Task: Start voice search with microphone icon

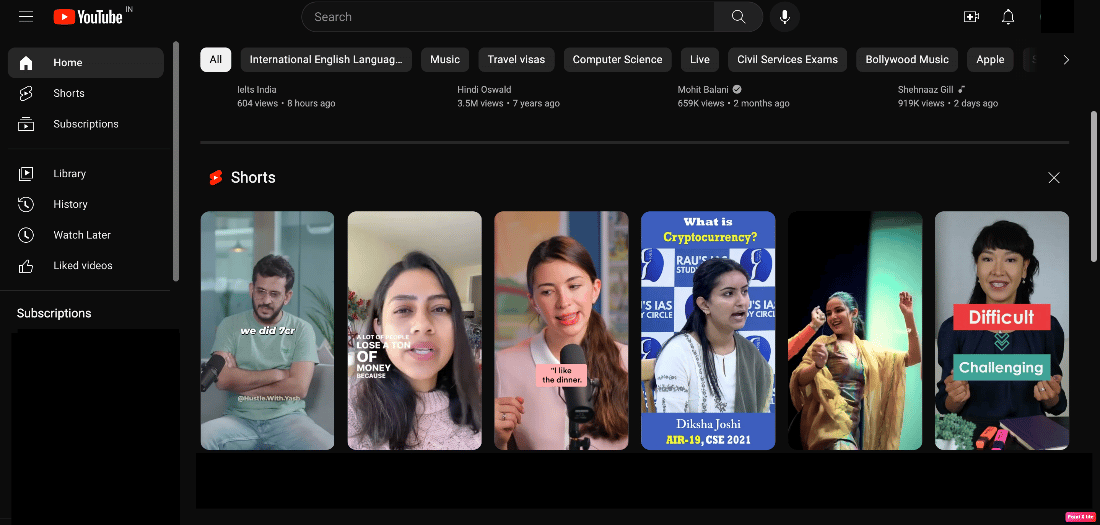Action: 784,17
